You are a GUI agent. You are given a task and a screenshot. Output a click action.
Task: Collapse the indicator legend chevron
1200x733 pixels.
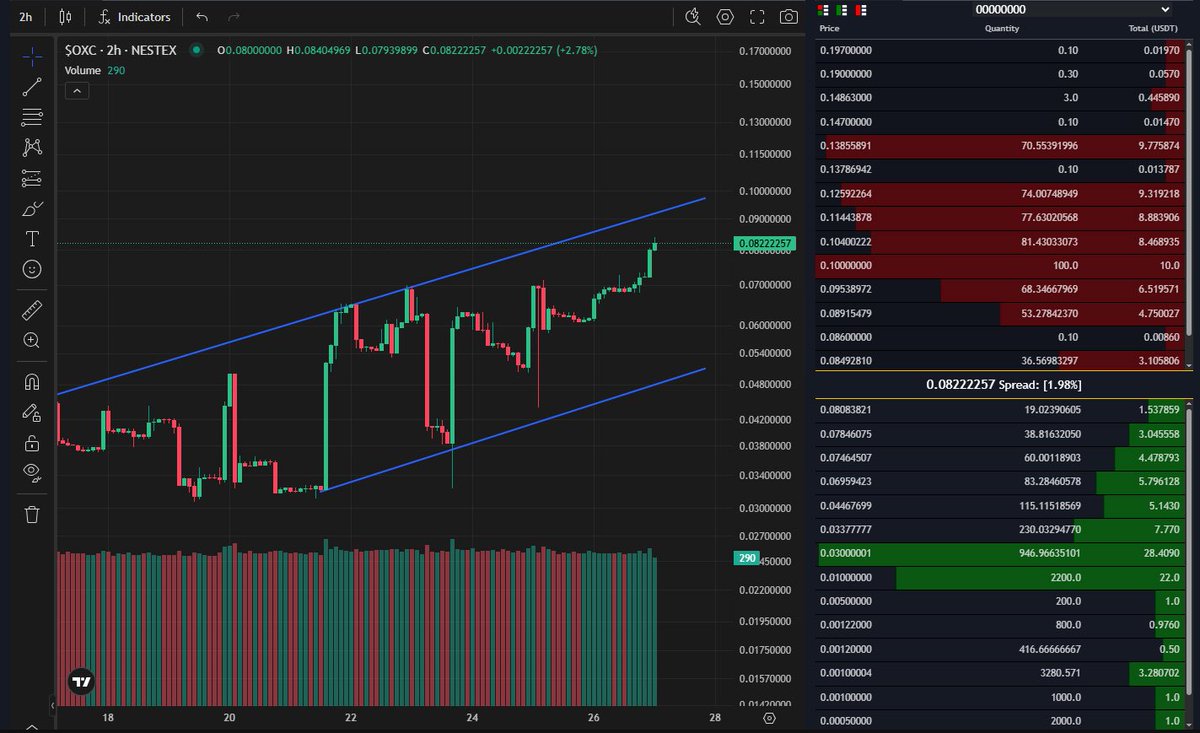point(77,91)
